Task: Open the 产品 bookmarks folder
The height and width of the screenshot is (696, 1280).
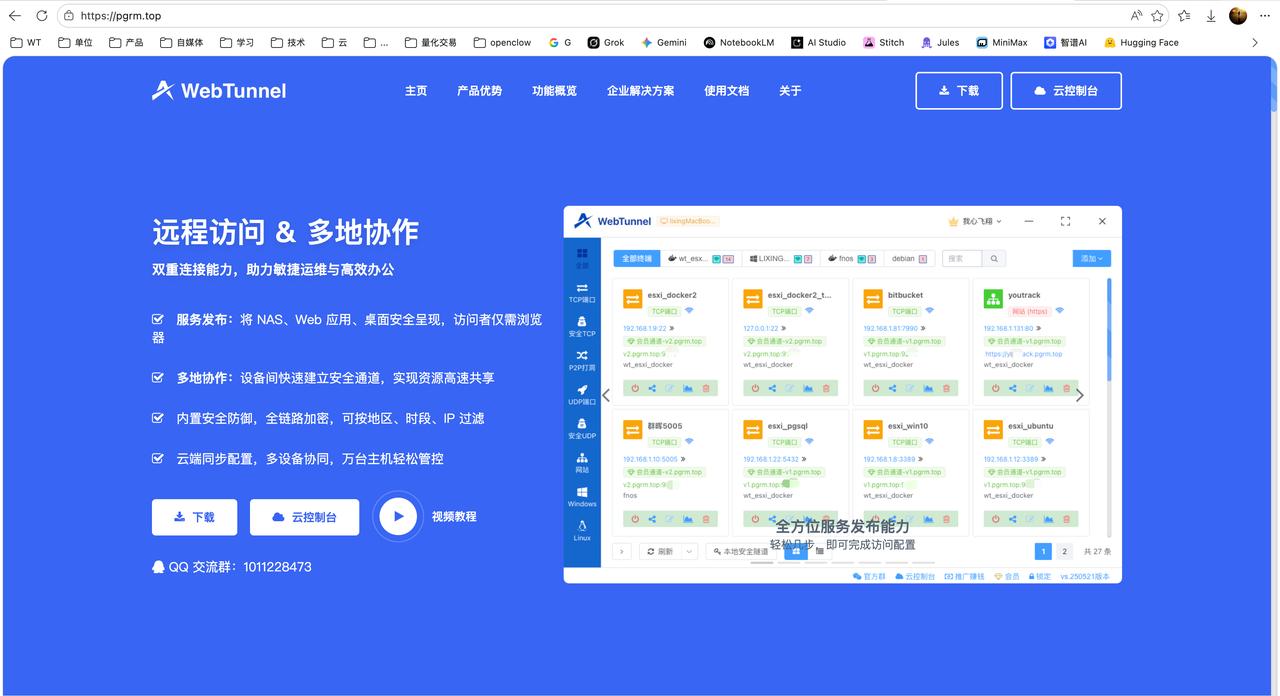Action: (126, 42)
